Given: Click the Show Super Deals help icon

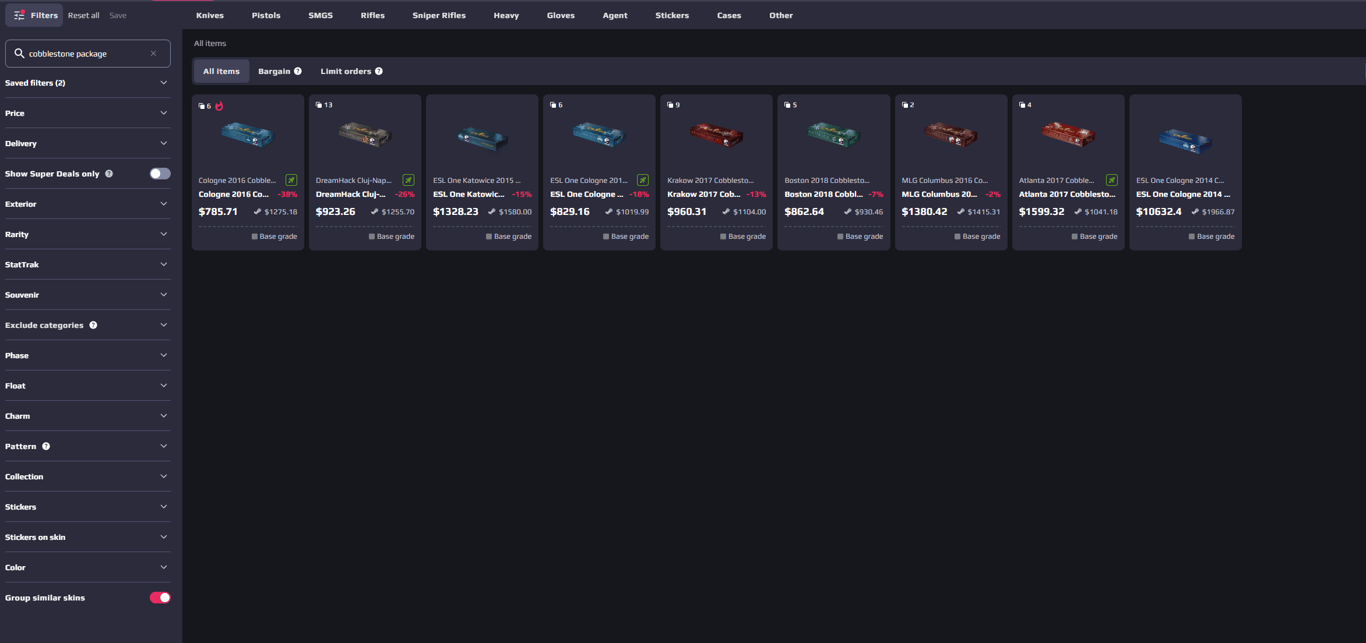Looking at the screenshot, I should tap(109, 174).
